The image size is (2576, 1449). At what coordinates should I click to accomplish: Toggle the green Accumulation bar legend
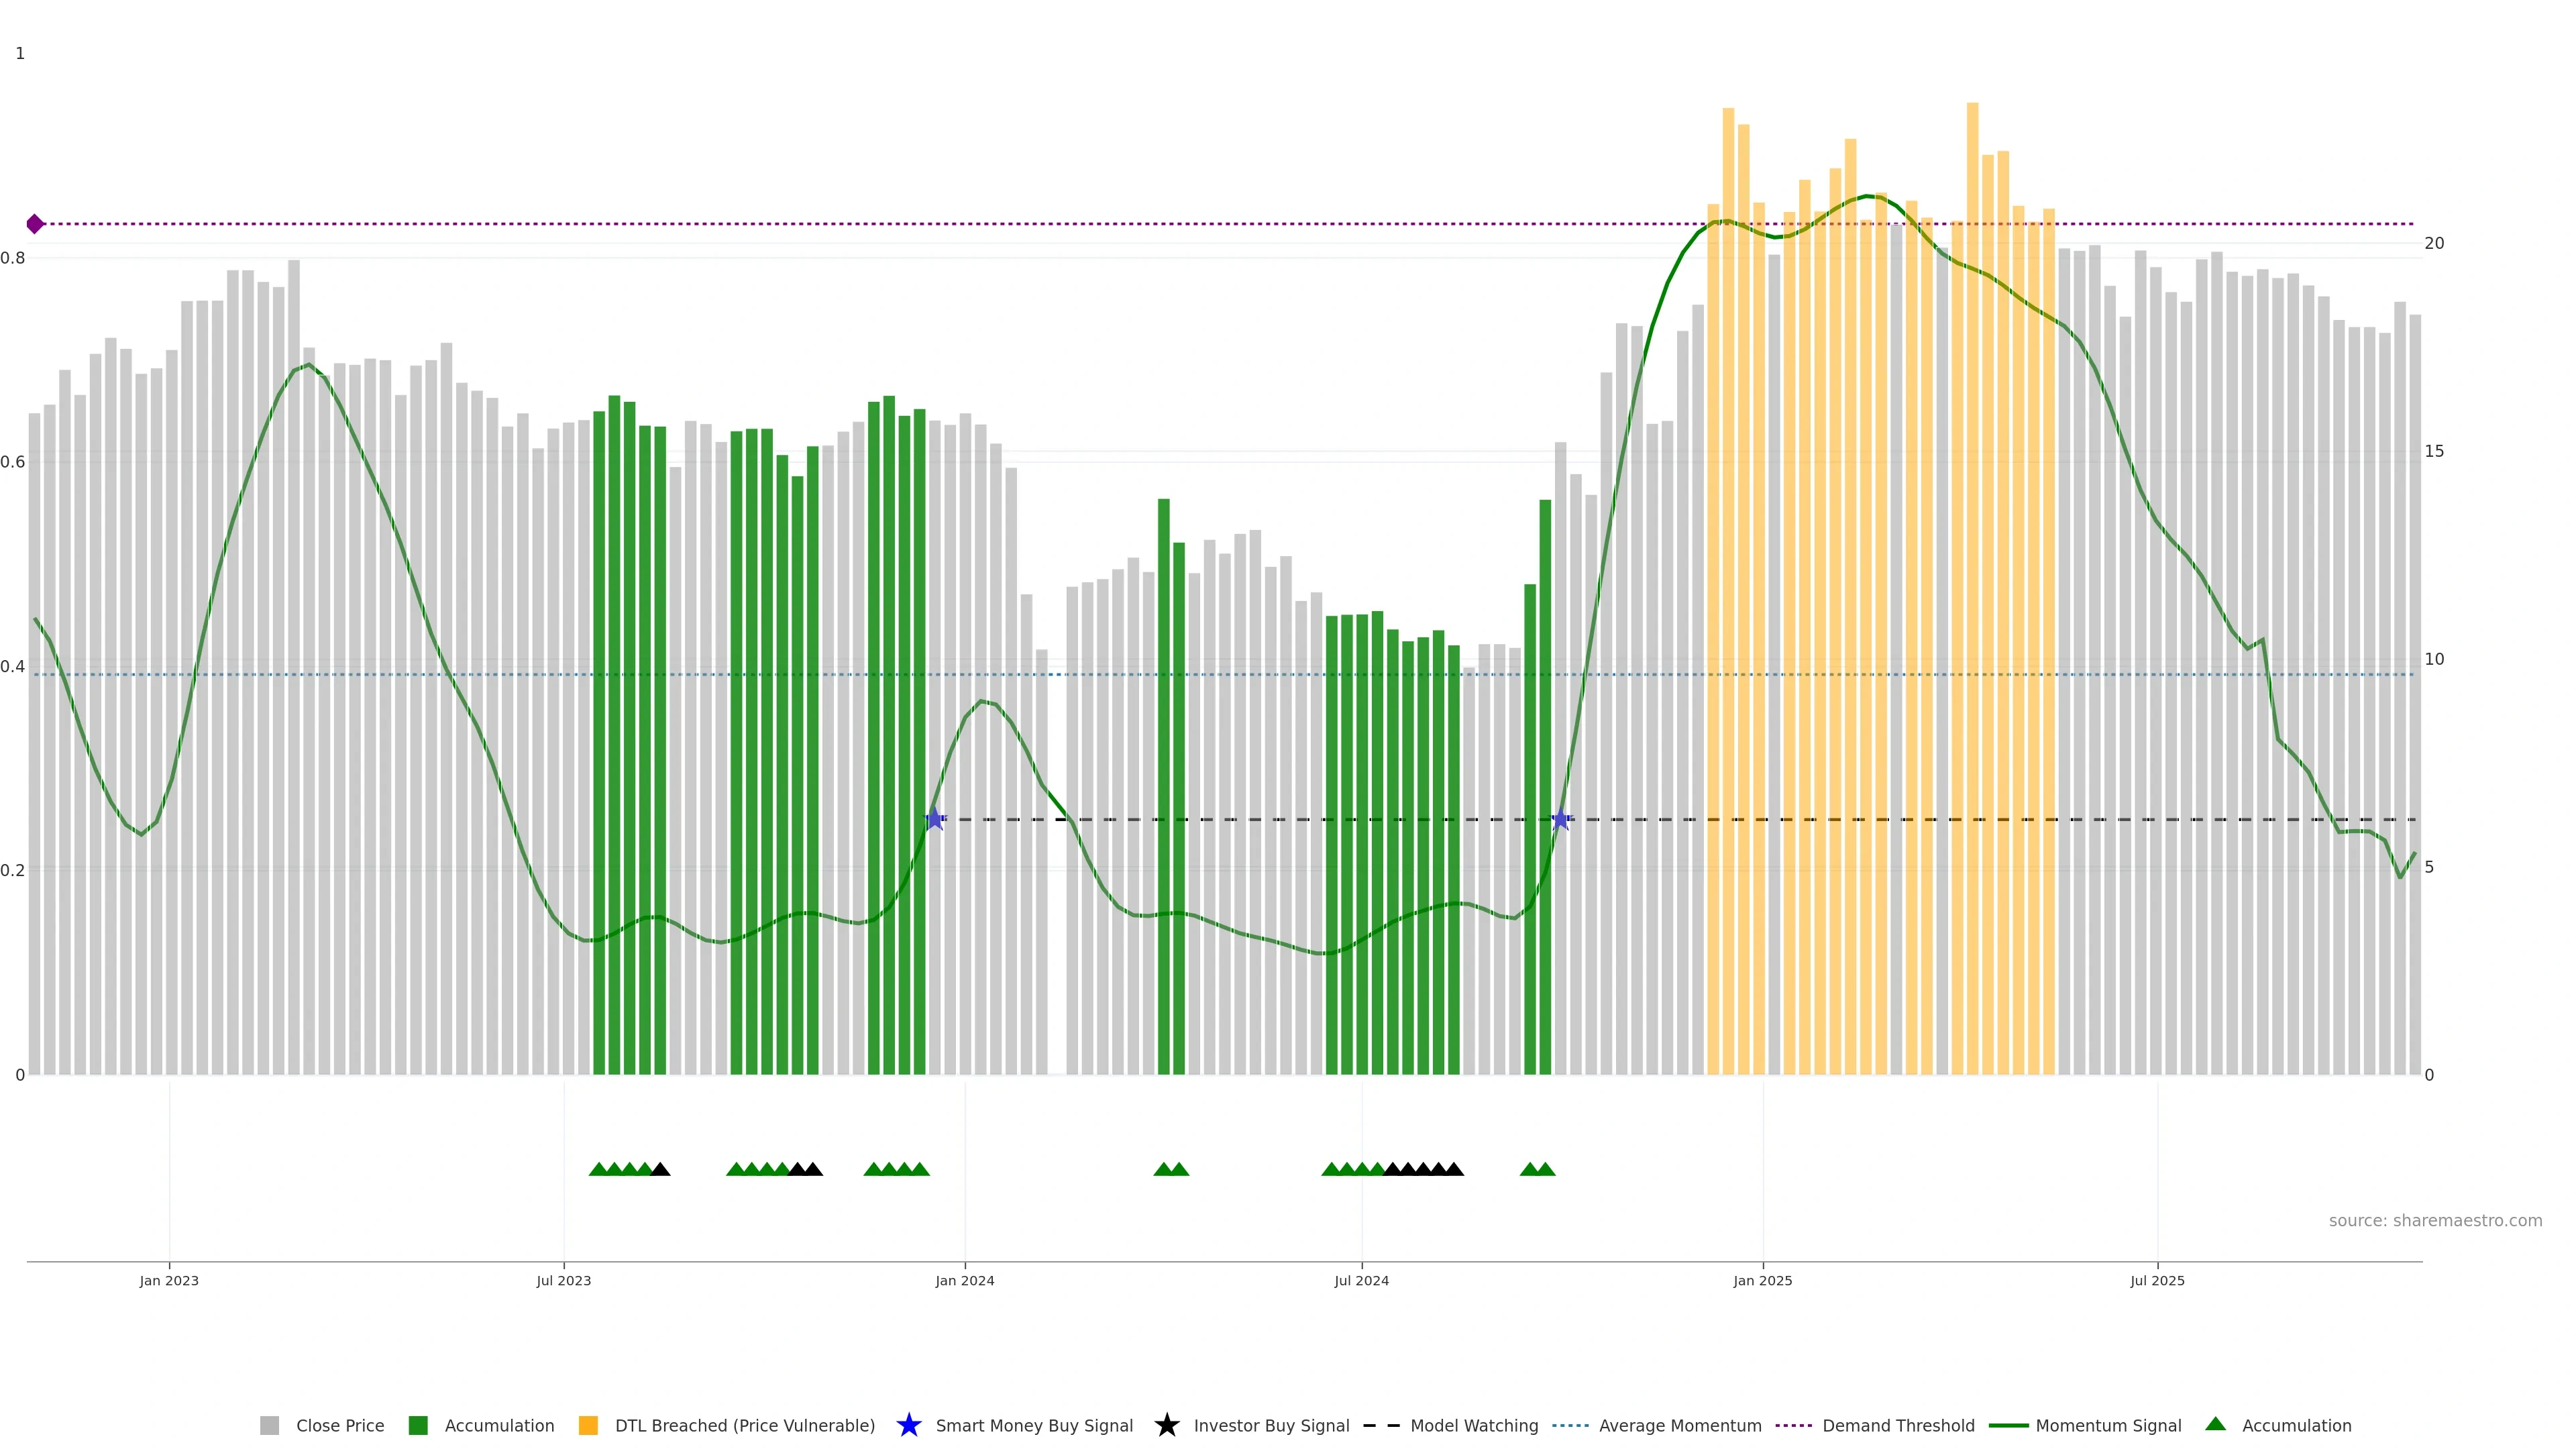[418, 1425]
